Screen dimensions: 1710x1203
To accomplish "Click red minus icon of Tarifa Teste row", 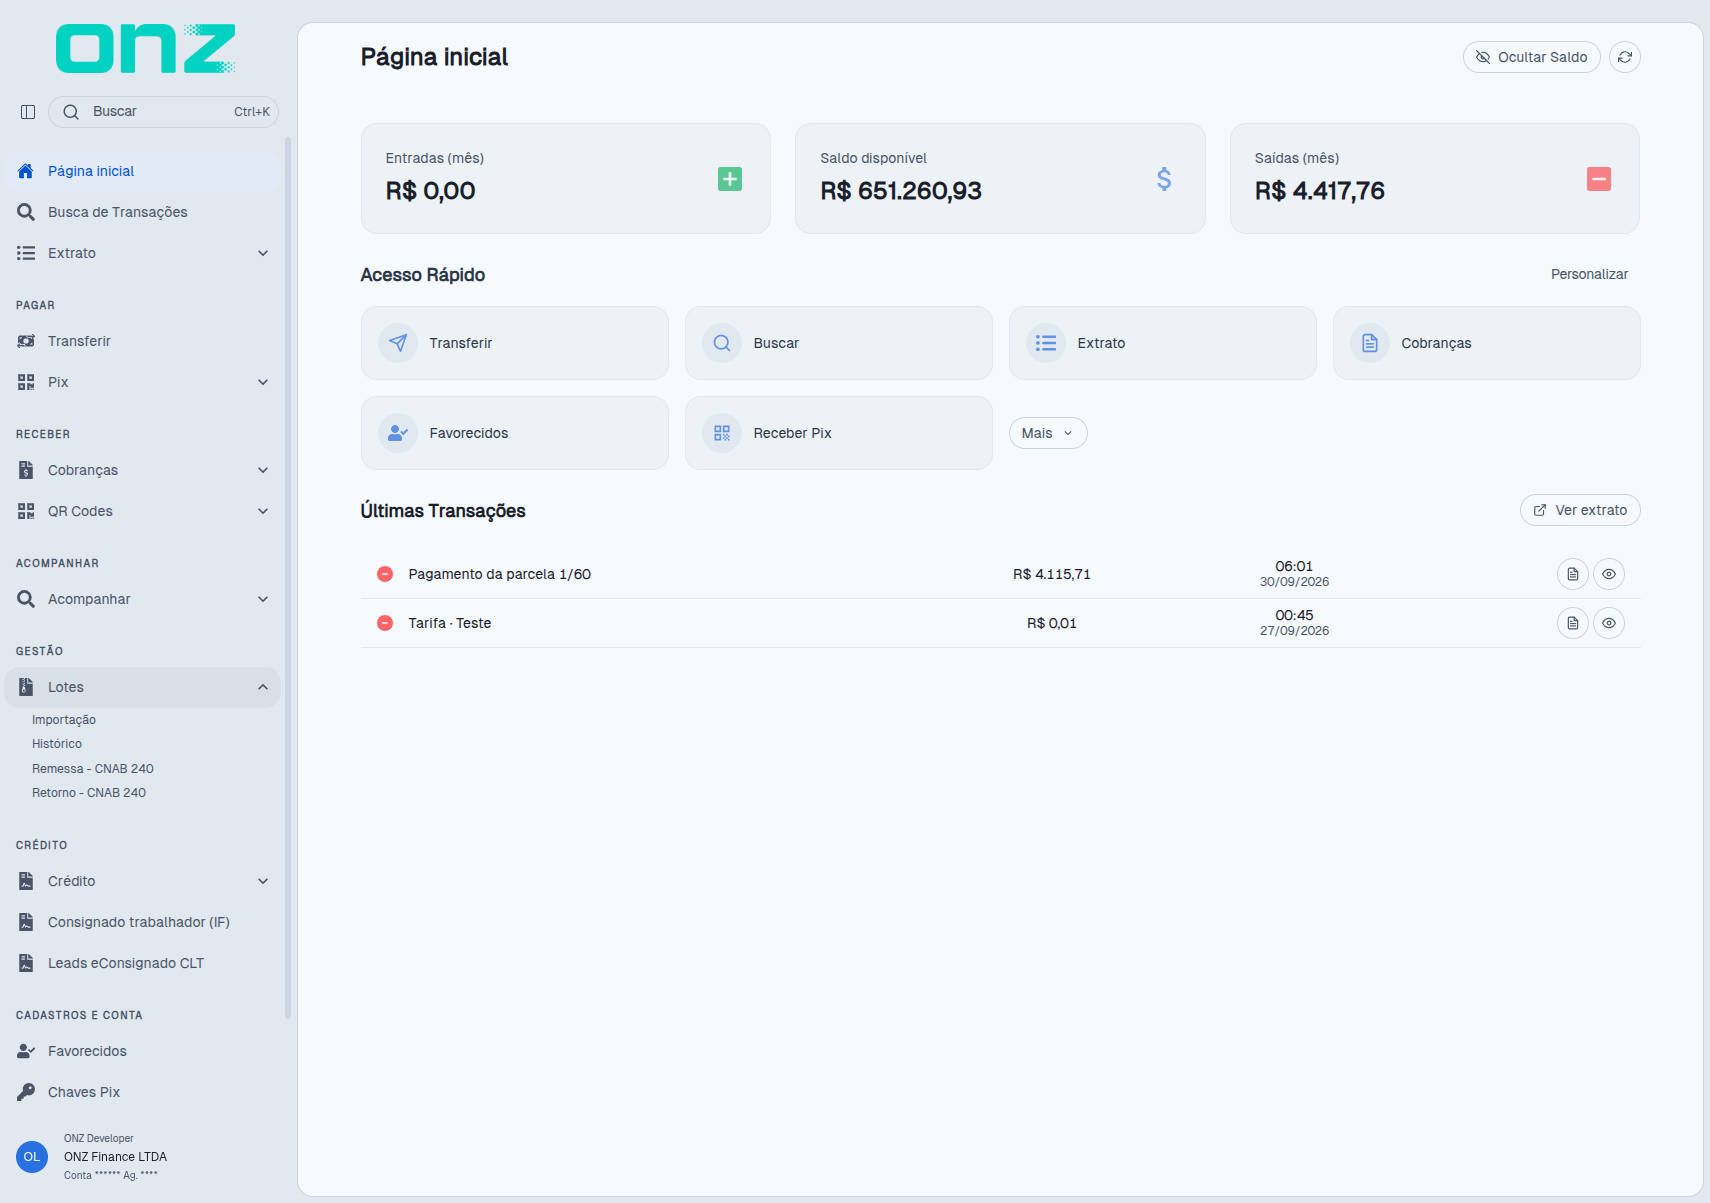I will pyautogui.click(x=385, y=623).
